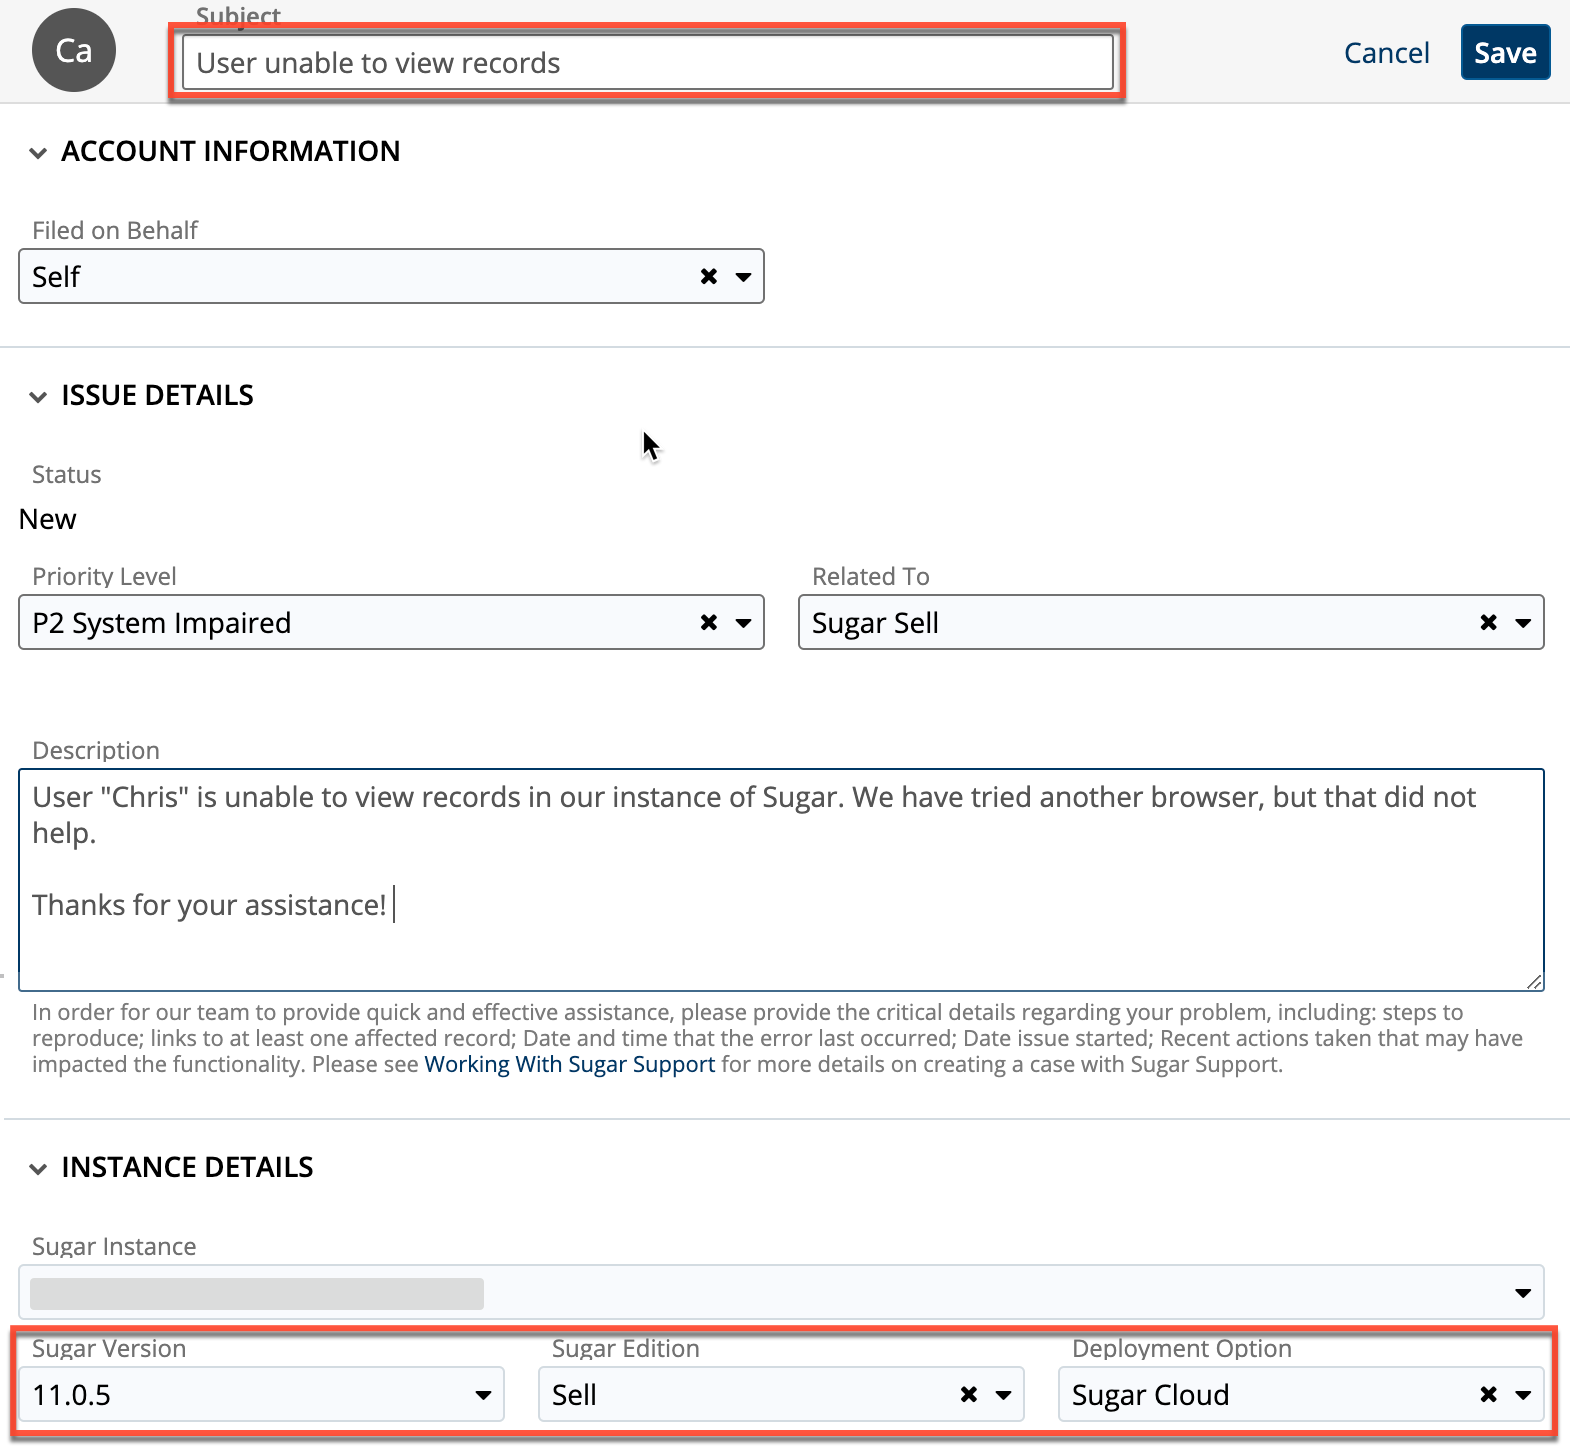Clear the Filed on Behalf selection
The height and width of the screenshot is (1450, 1570).
point(709,277)
